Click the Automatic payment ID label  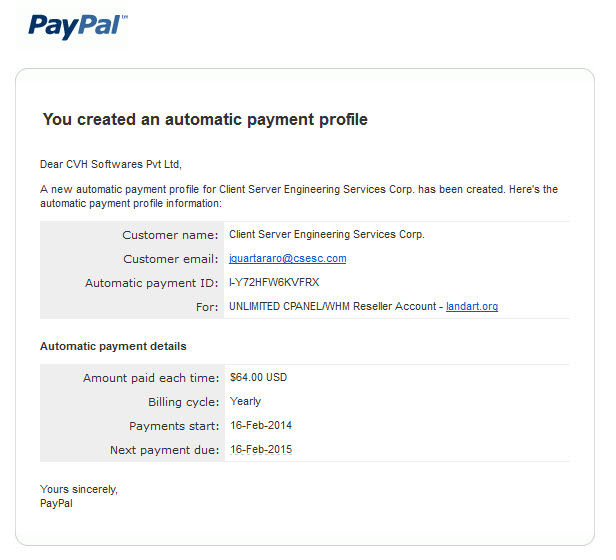(152, 283)
